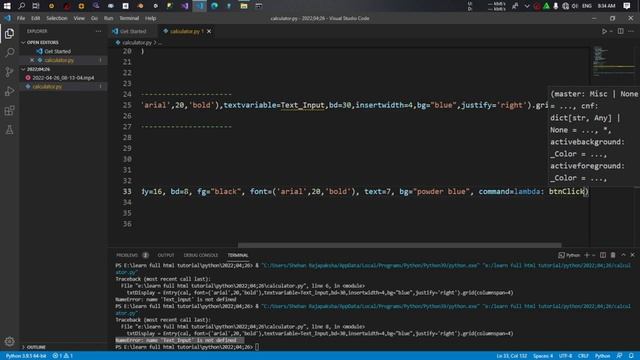The width and height of the screenshot is (640, 360).
Task: Run the Python file with play icon
Action: [604, 31]
